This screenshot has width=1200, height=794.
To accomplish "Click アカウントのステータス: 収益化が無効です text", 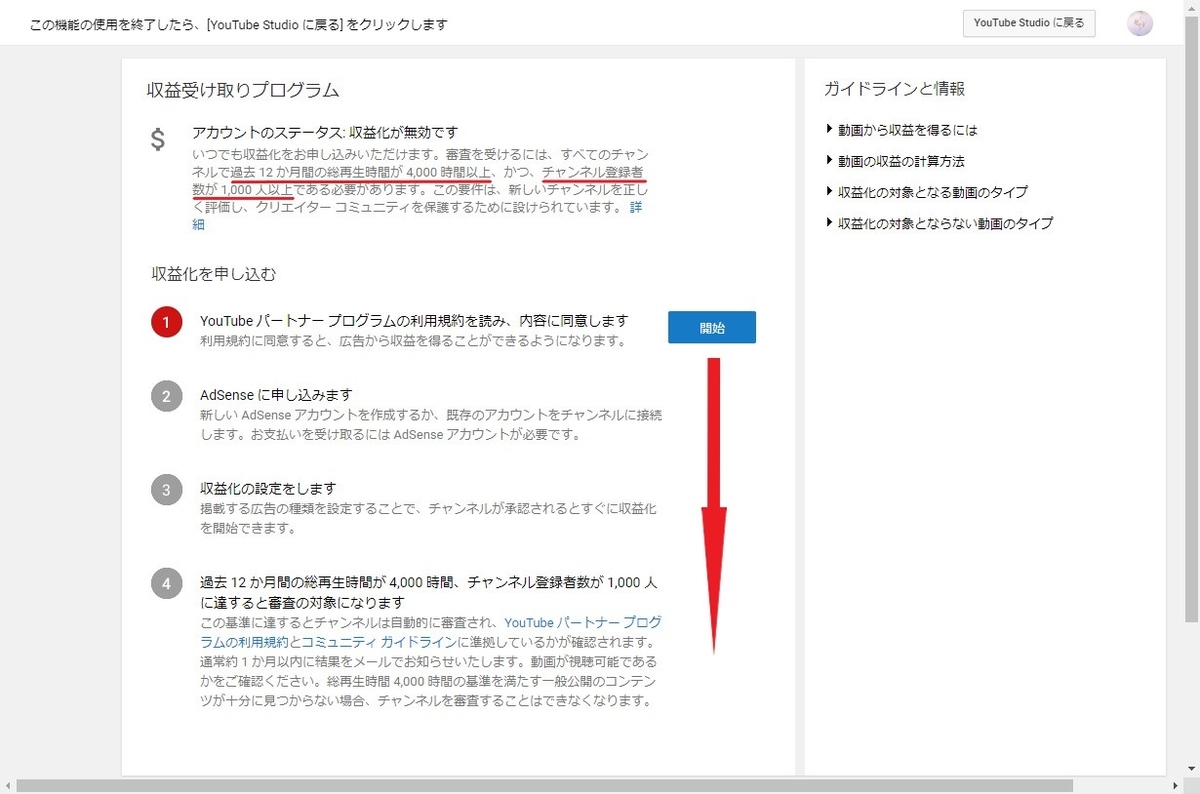I will (325, 132).
